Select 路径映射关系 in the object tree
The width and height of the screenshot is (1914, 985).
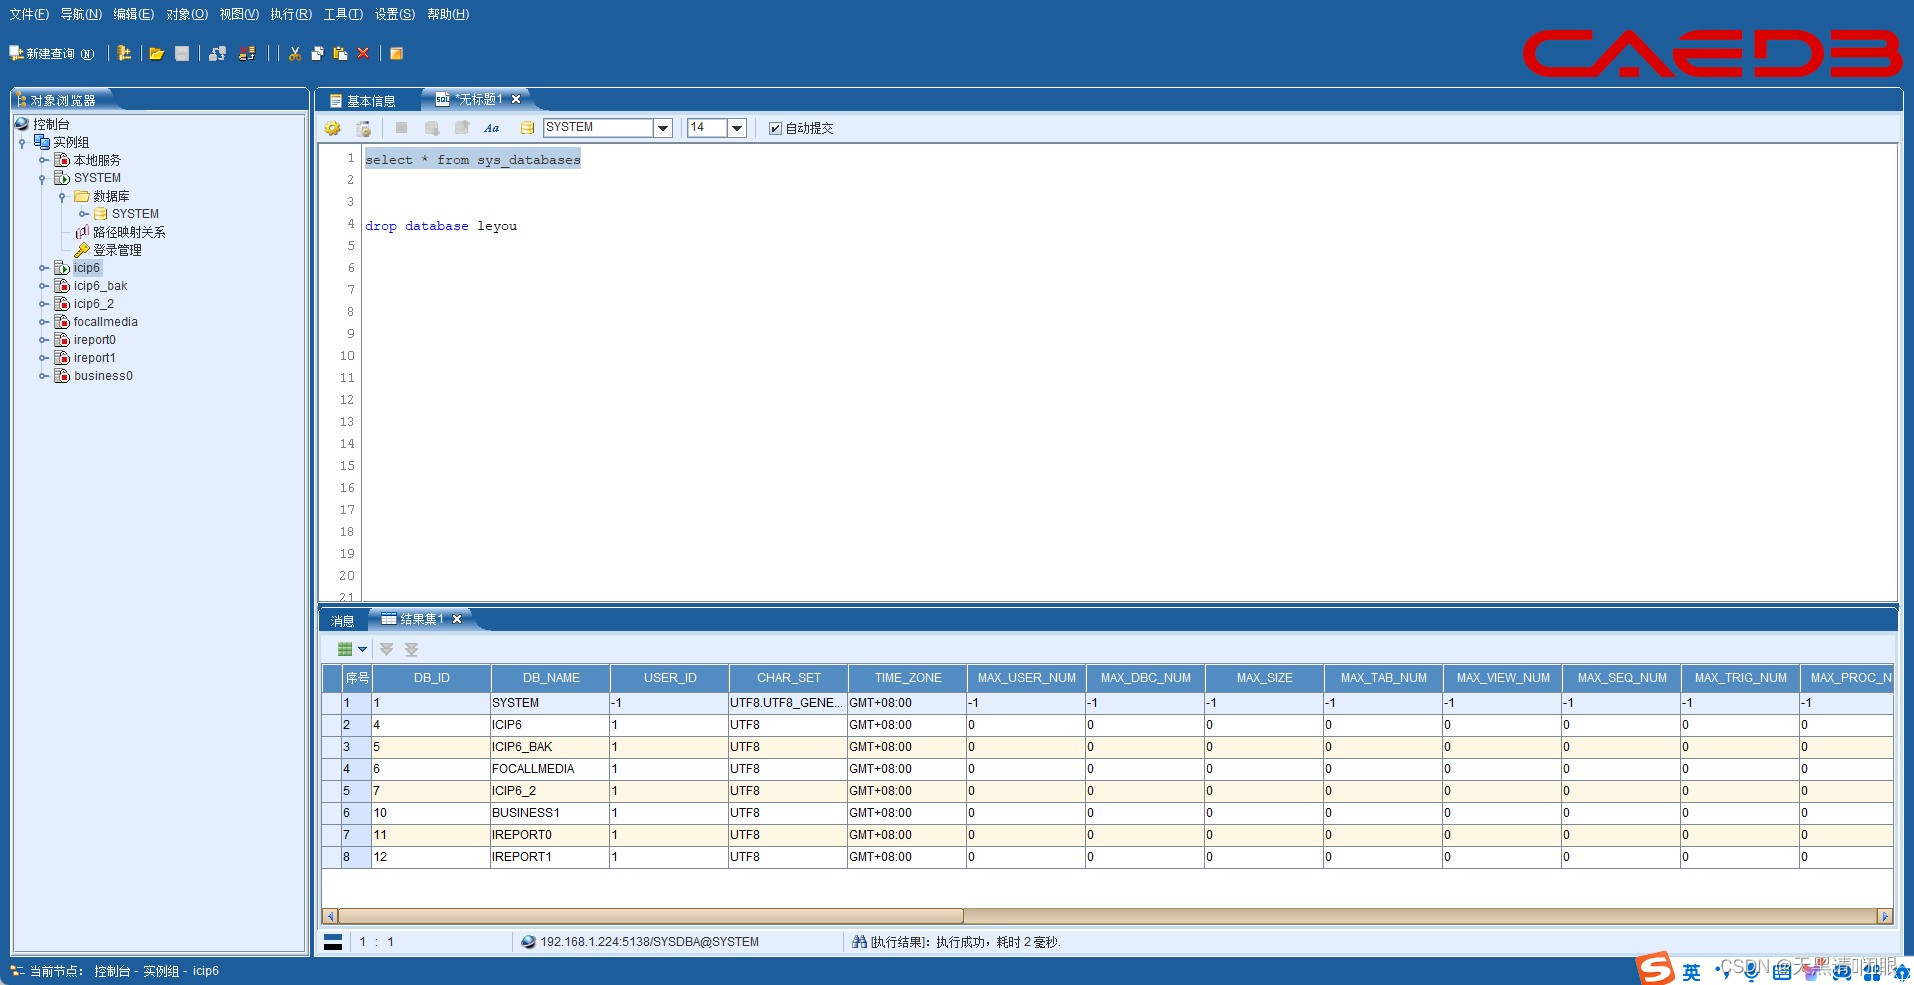pos(129,232)
